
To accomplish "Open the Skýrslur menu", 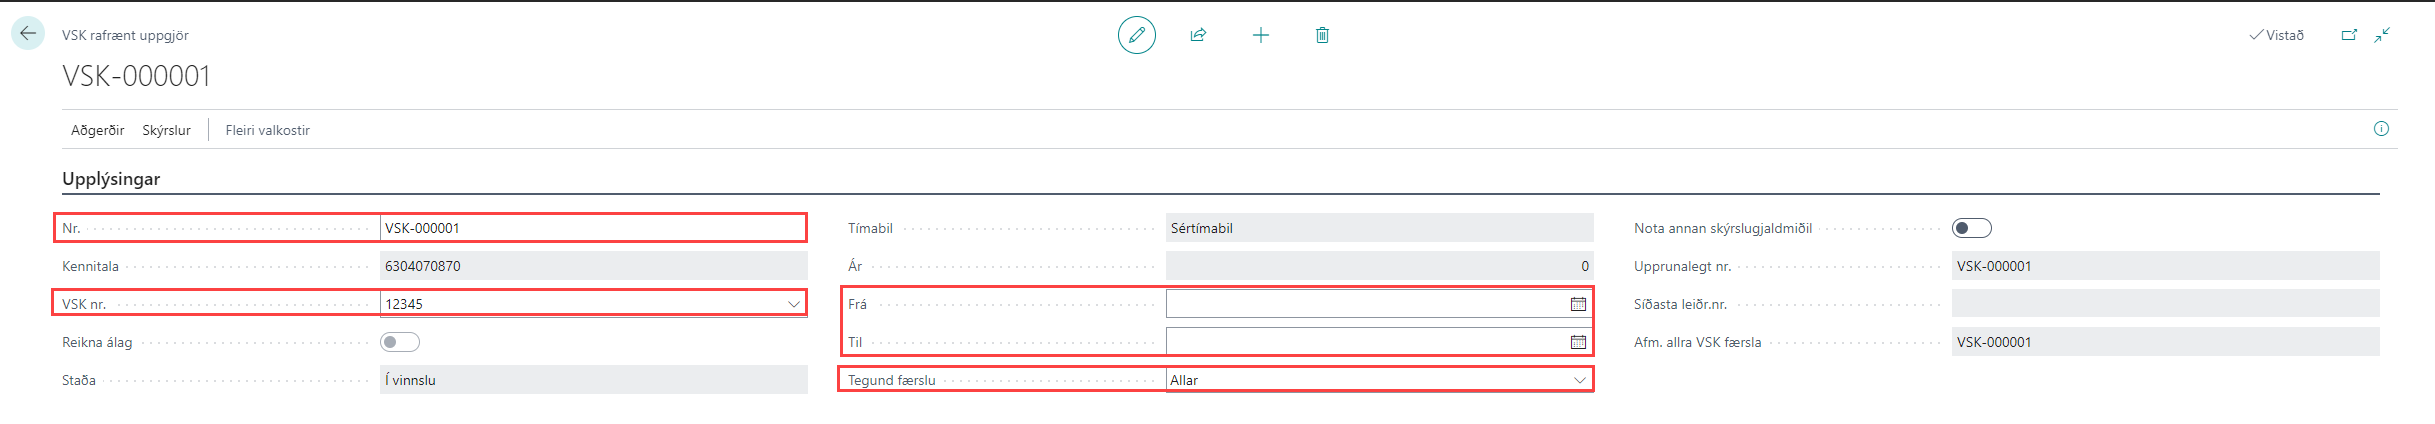I will [x=166, y=130].
